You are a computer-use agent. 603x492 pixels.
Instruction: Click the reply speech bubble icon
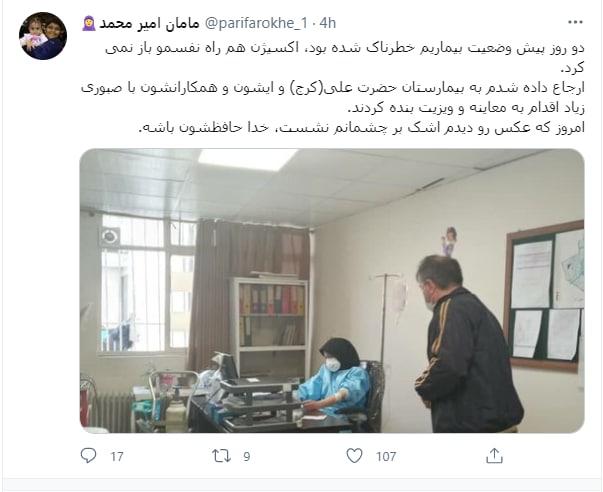click(88, 455)
